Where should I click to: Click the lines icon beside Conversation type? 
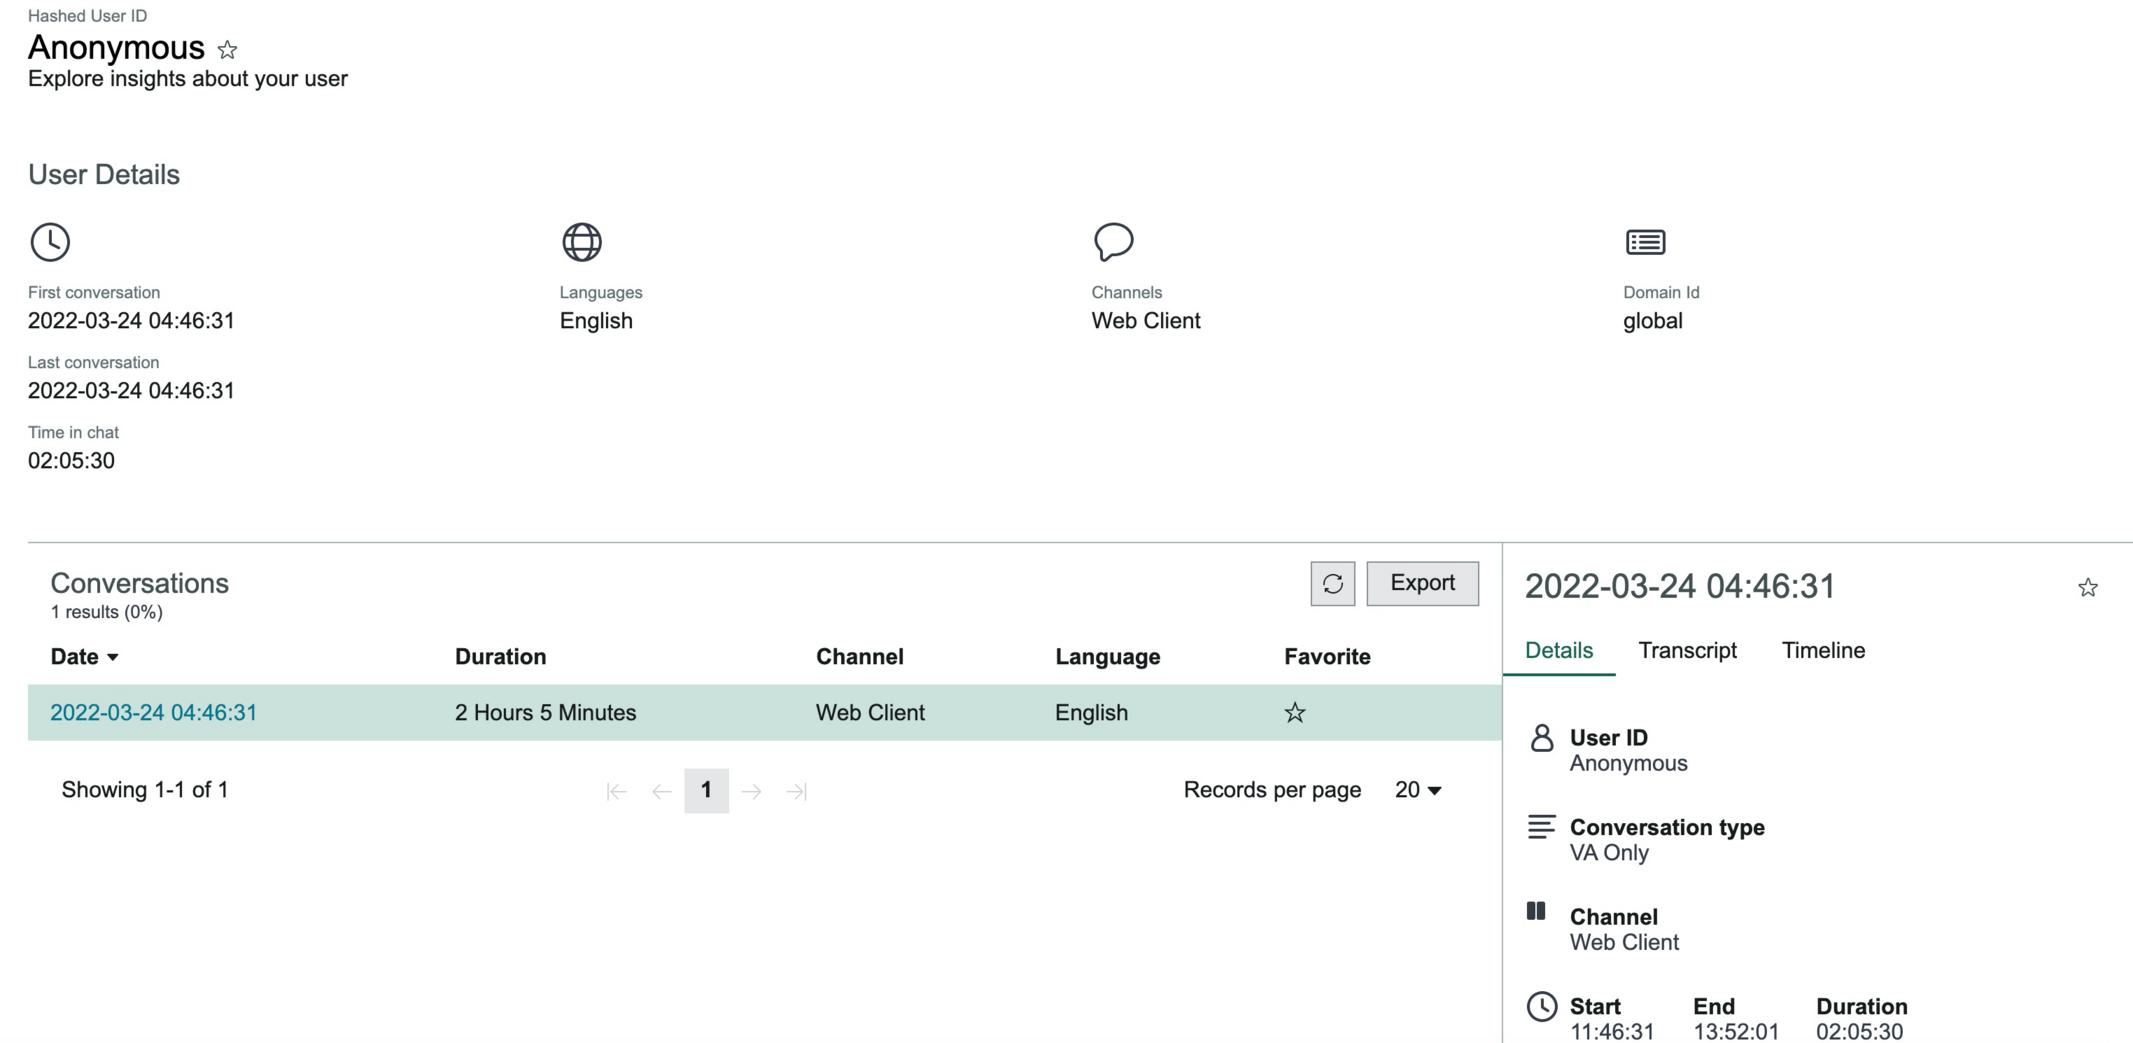point(1541,826)
